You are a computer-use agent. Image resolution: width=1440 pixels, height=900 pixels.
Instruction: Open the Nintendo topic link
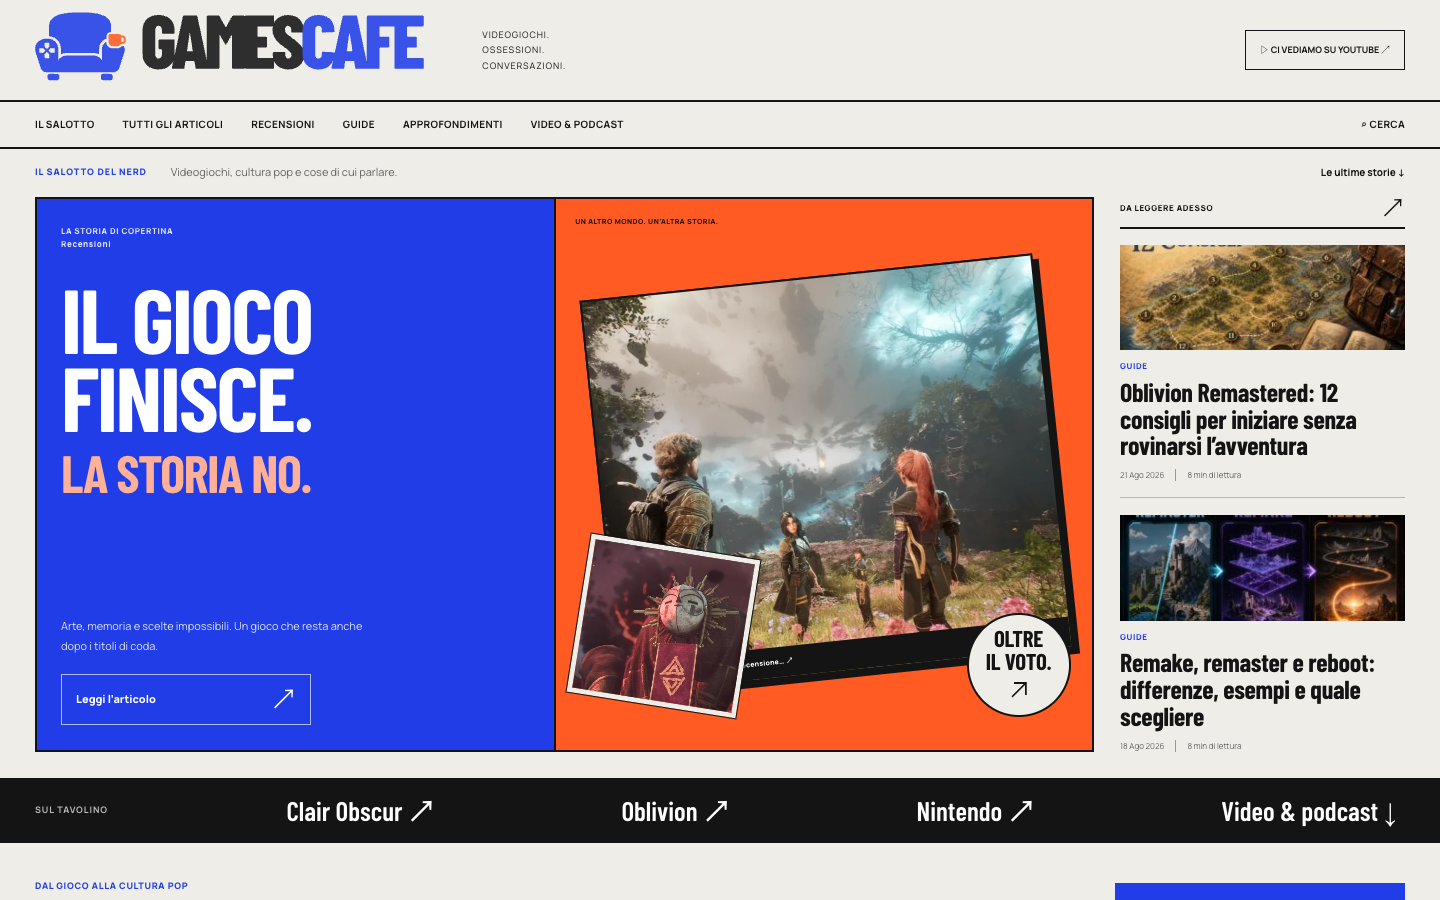coord(975,811)
